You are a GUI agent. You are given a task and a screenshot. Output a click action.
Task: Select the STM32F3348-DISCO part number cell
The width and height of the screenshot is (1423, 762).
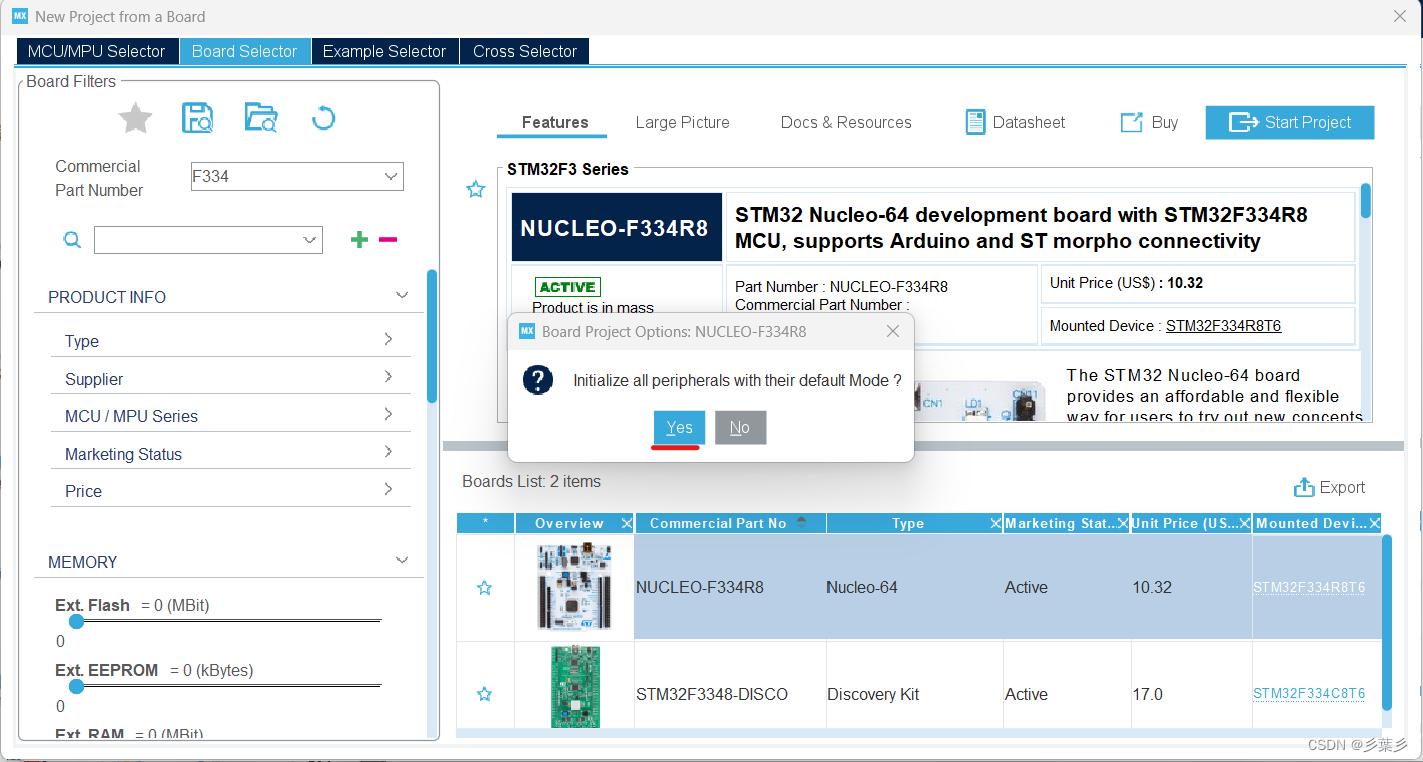tap(730, 694)
